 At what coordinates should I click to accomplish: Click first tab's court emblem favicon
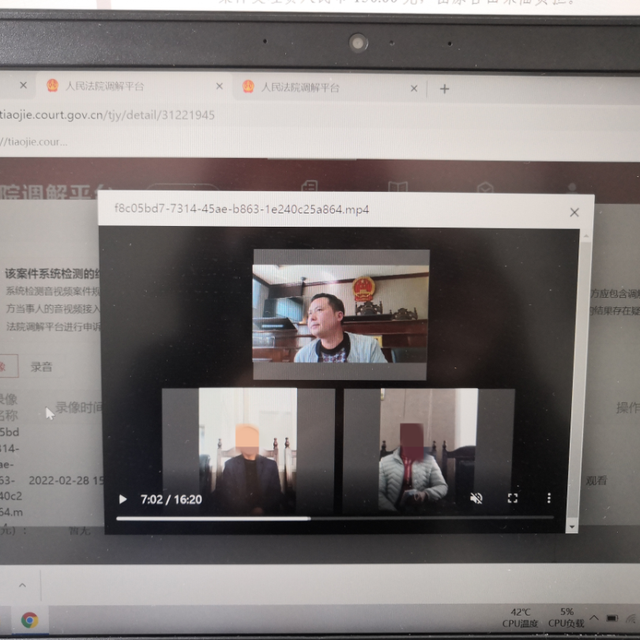tap(52, 86)
